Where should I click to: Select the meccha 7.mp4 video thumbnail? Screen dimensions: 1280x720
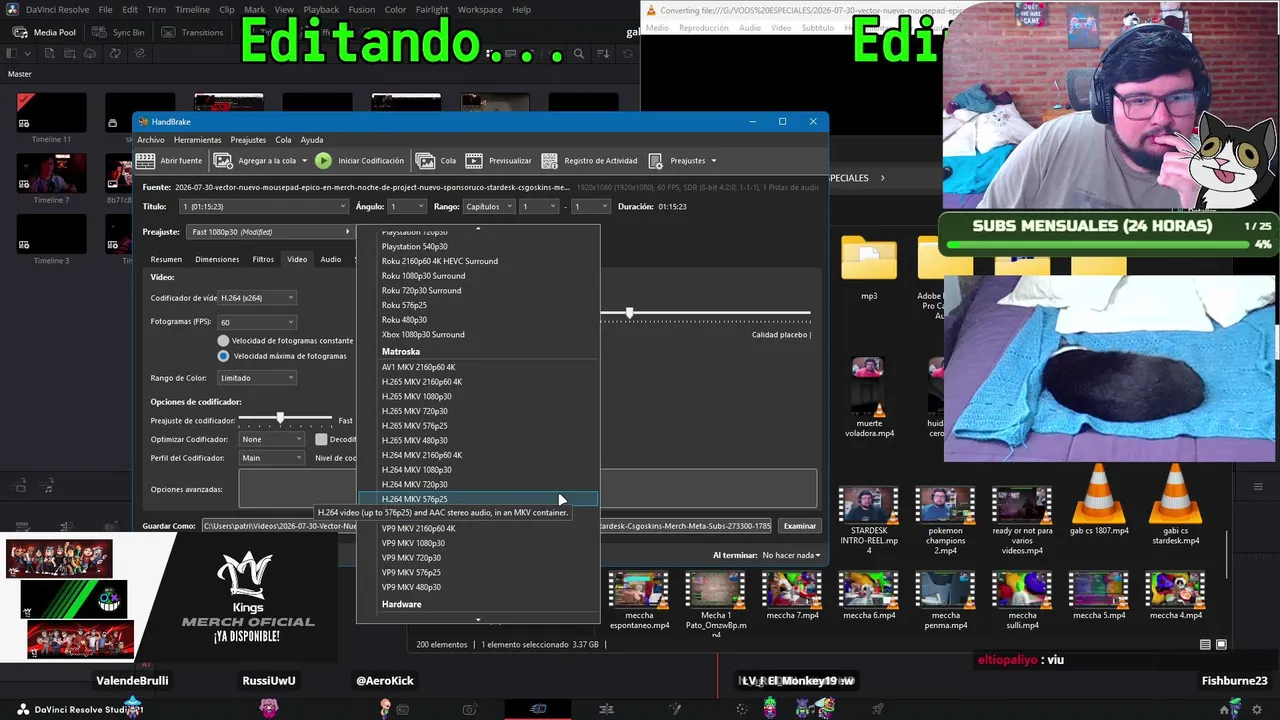point(792,590)
